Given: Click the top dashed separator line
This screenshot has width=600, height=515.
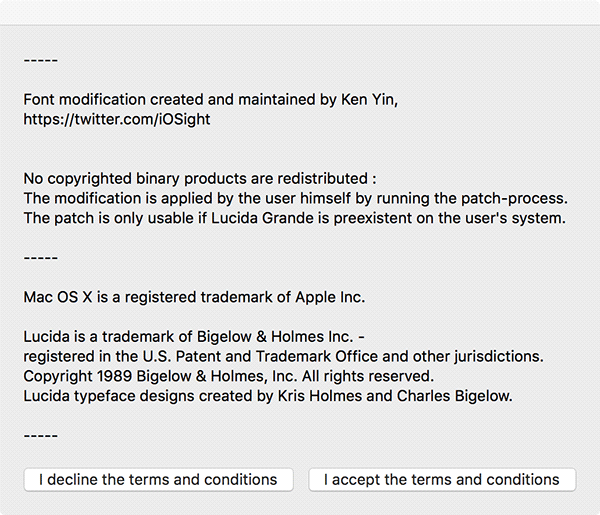Looking at the screenshot, I should 41,60.
